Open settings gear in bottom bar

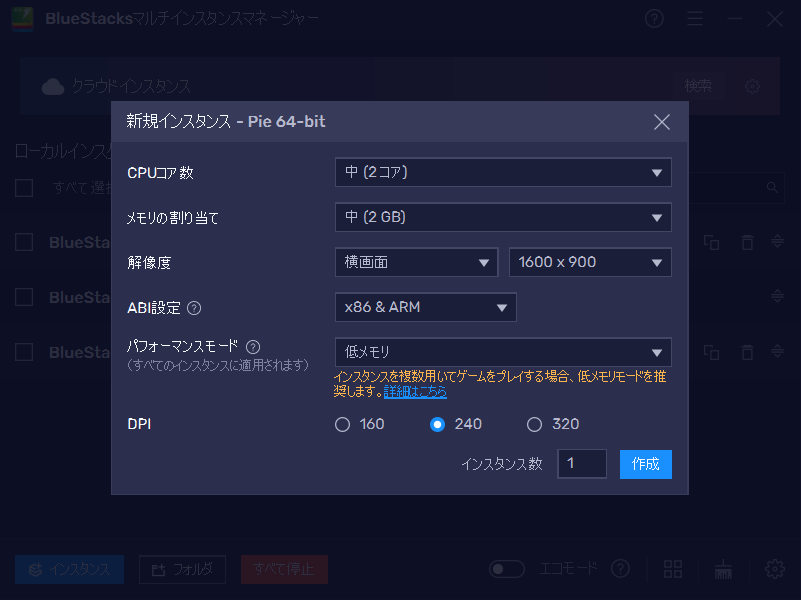pos(774,569)
